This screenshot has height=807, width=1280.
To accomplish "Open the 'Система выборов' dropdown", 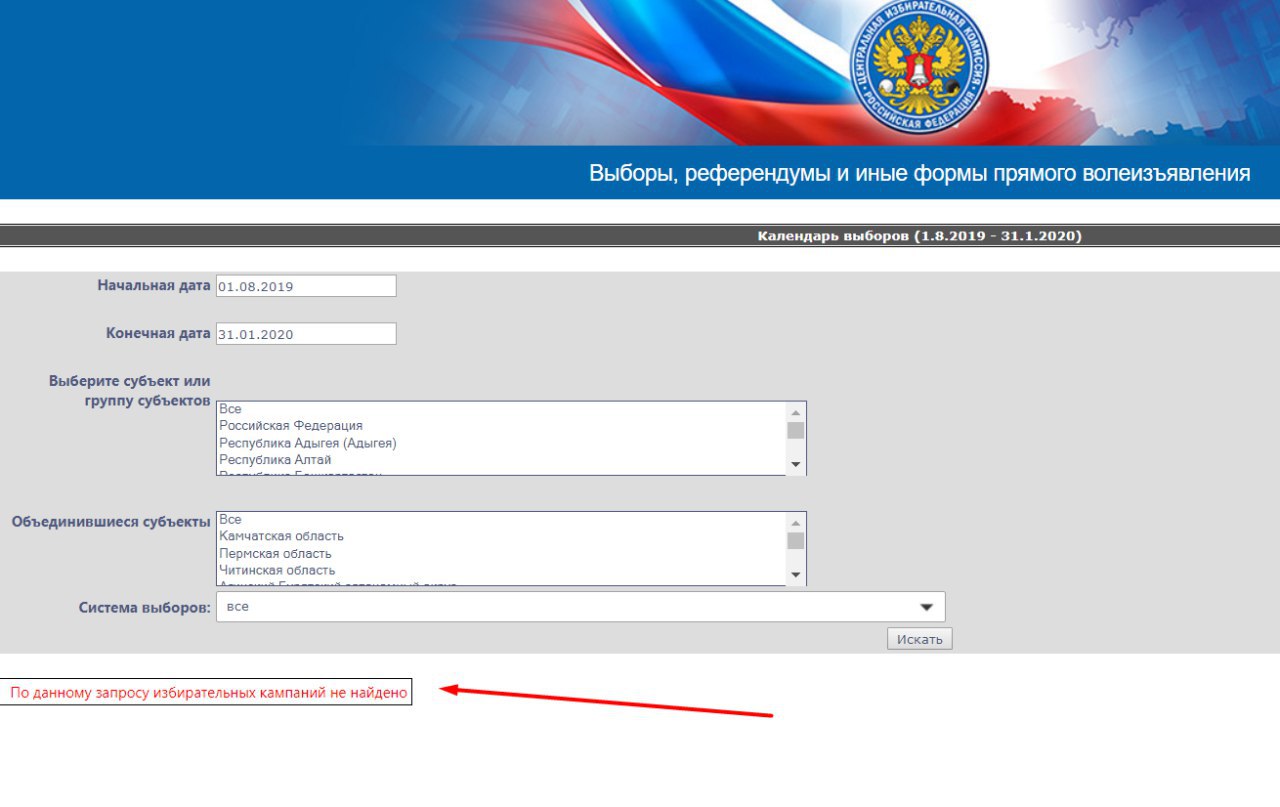I will pyautogui.click(x=580, y=607).
